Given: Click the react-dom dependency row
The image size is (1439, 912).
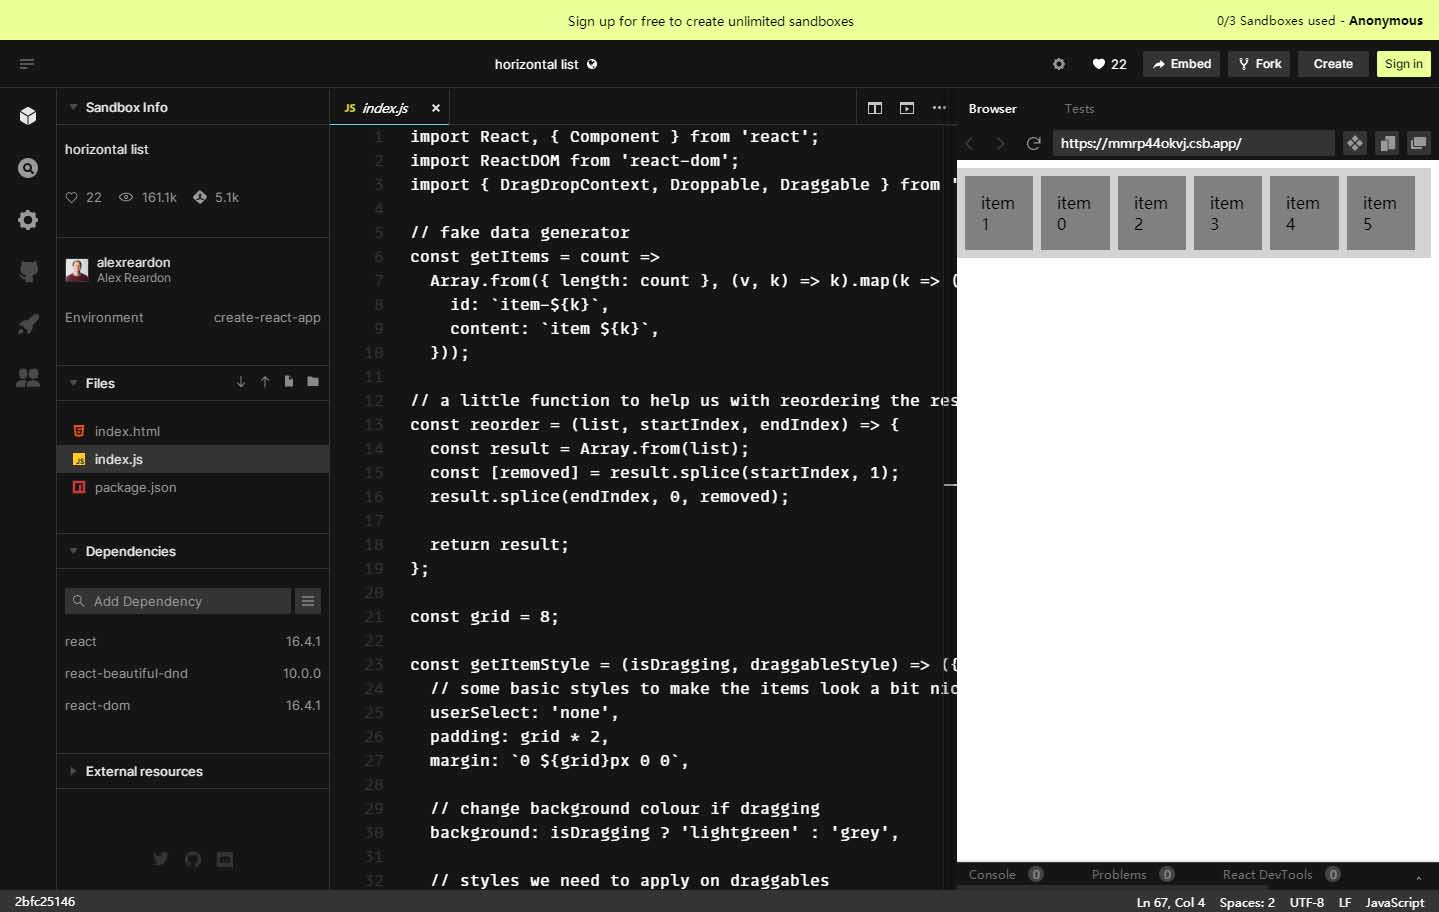Looking at the screenshot, I should click(193, 705).
